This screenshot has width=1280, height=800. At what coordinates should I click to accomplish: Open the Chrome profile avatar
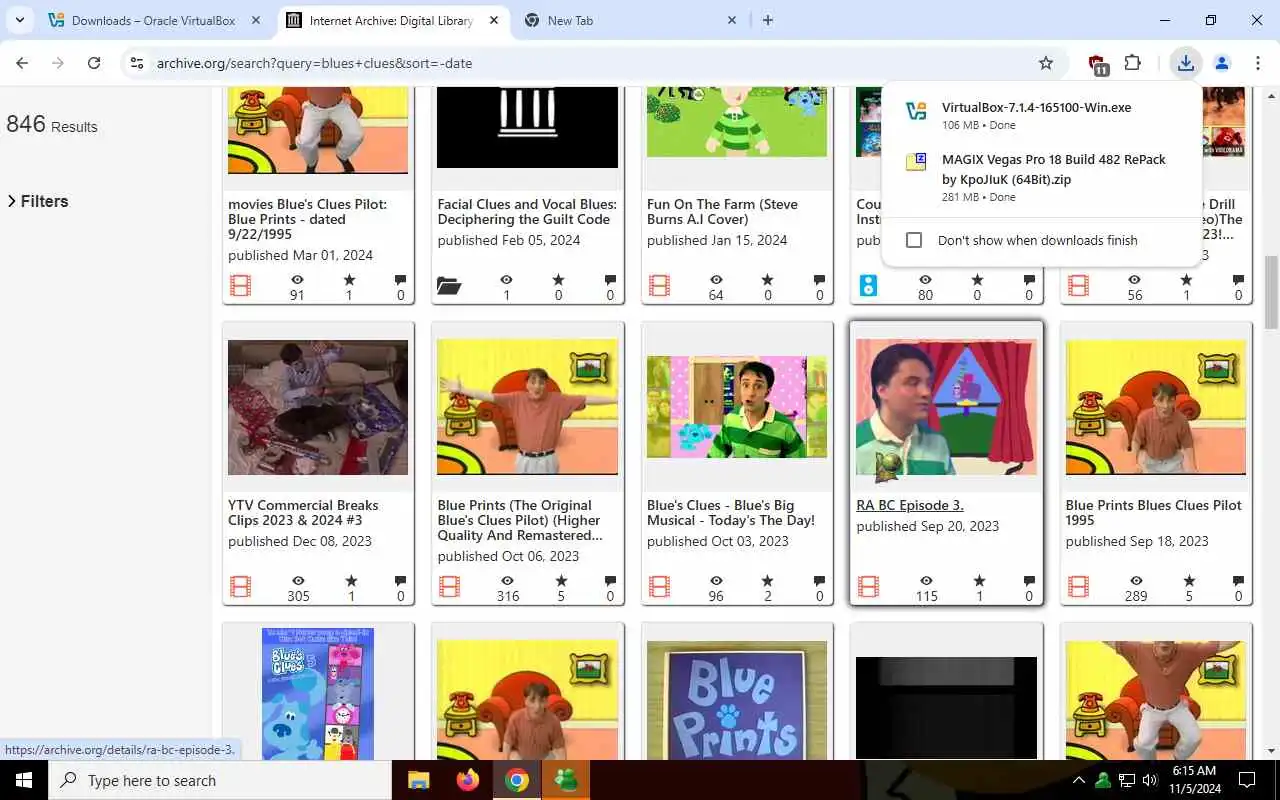pos(1222,63)
